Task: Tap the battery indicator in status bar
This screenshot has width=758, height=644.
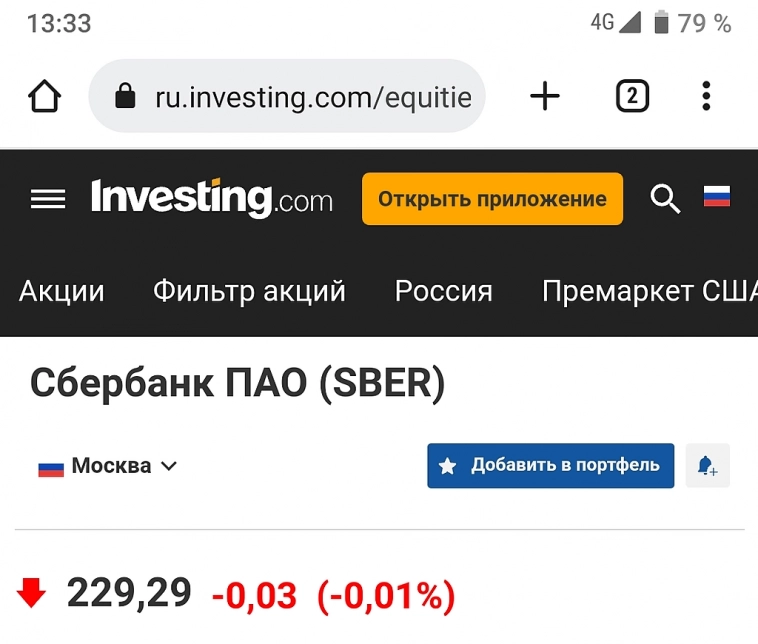Action: pos(661,23)
